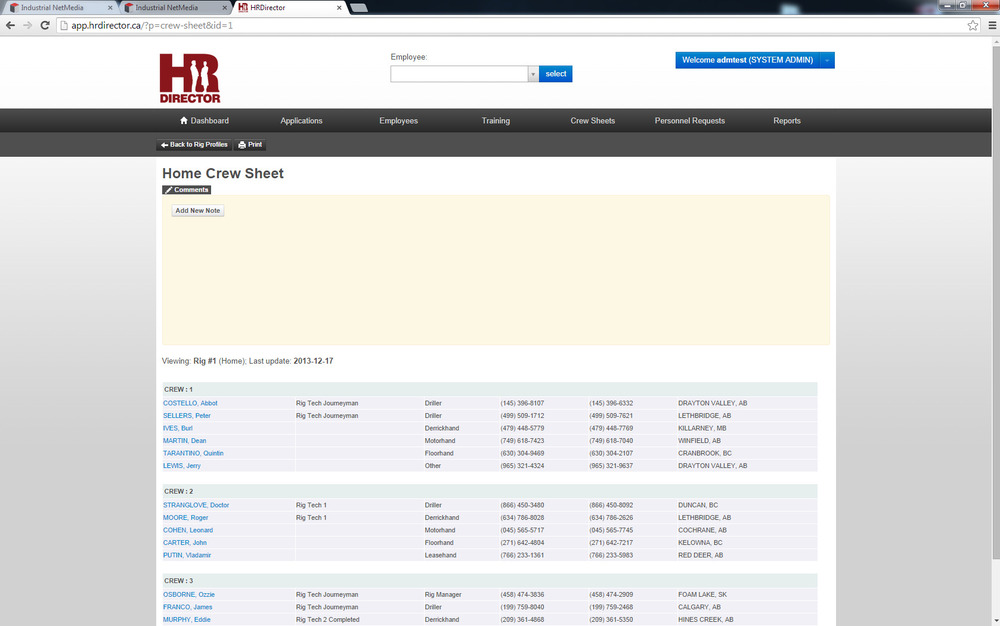
Task: Open LEWIS, Jerry employee link
Action: point(182,466)
